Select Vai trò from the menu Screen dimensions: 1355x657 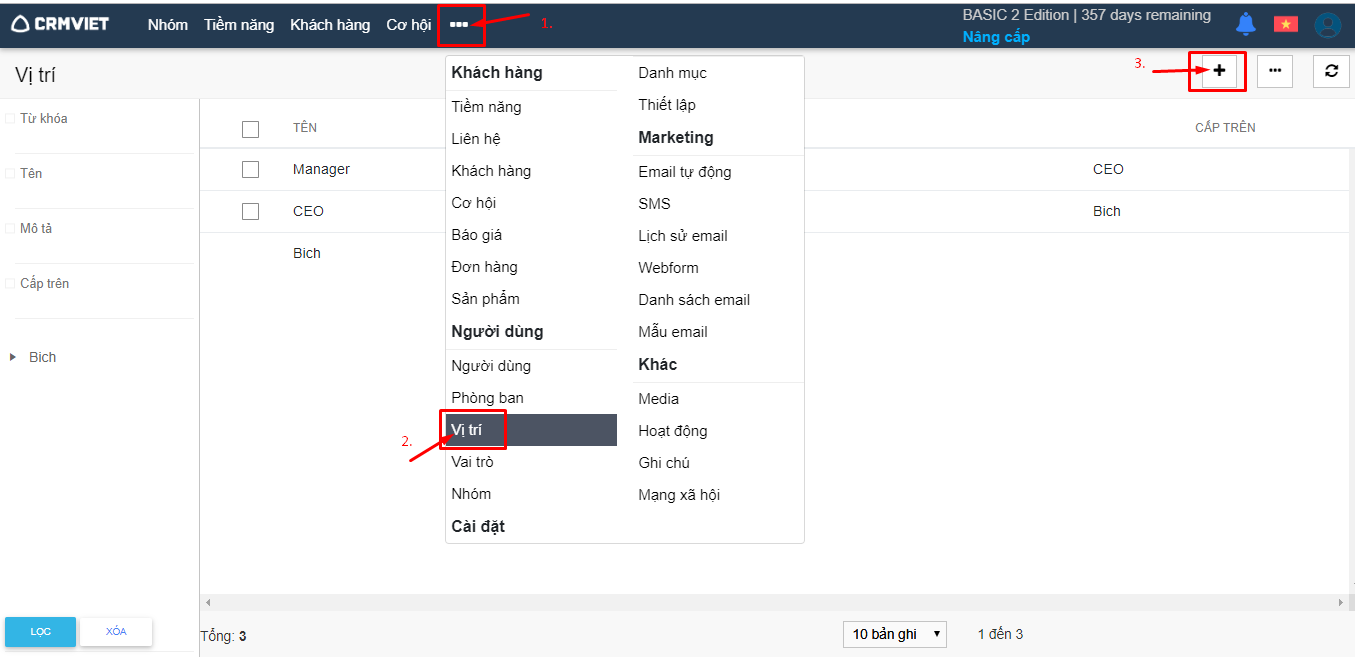point(472,462)
